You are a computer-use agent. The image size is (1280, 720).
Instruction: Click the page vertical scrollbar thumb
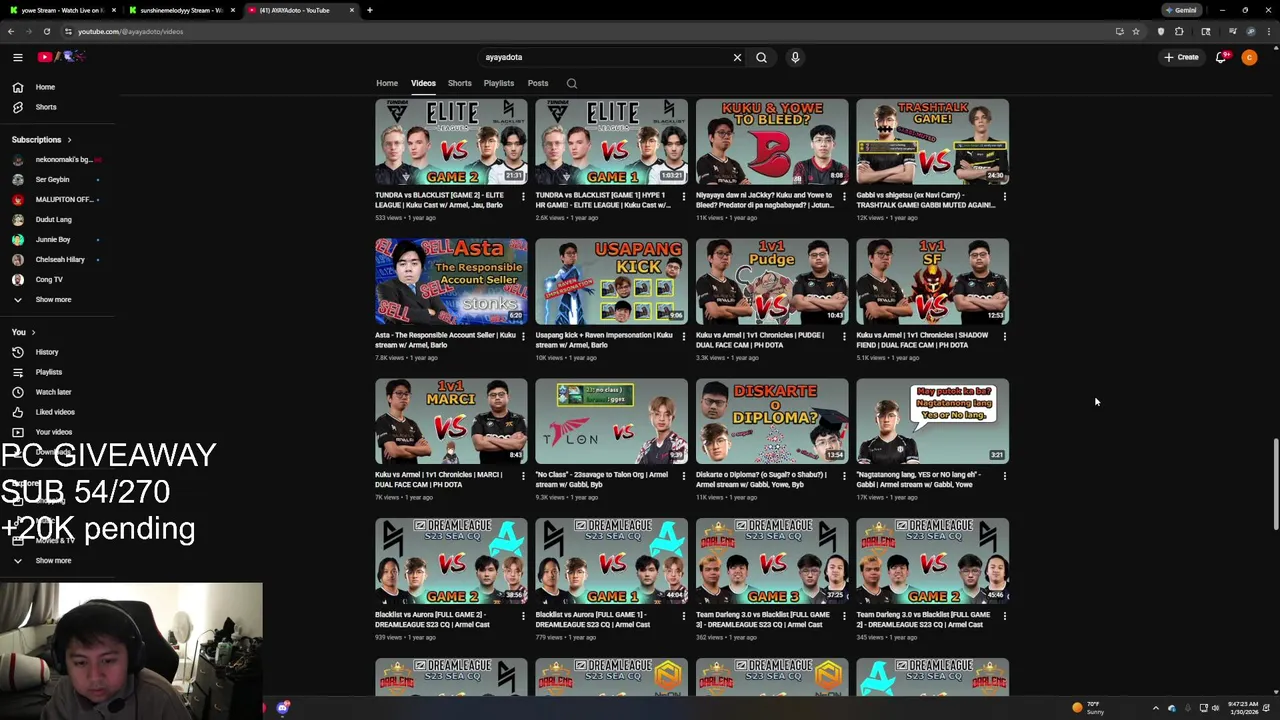(1274, 484)
